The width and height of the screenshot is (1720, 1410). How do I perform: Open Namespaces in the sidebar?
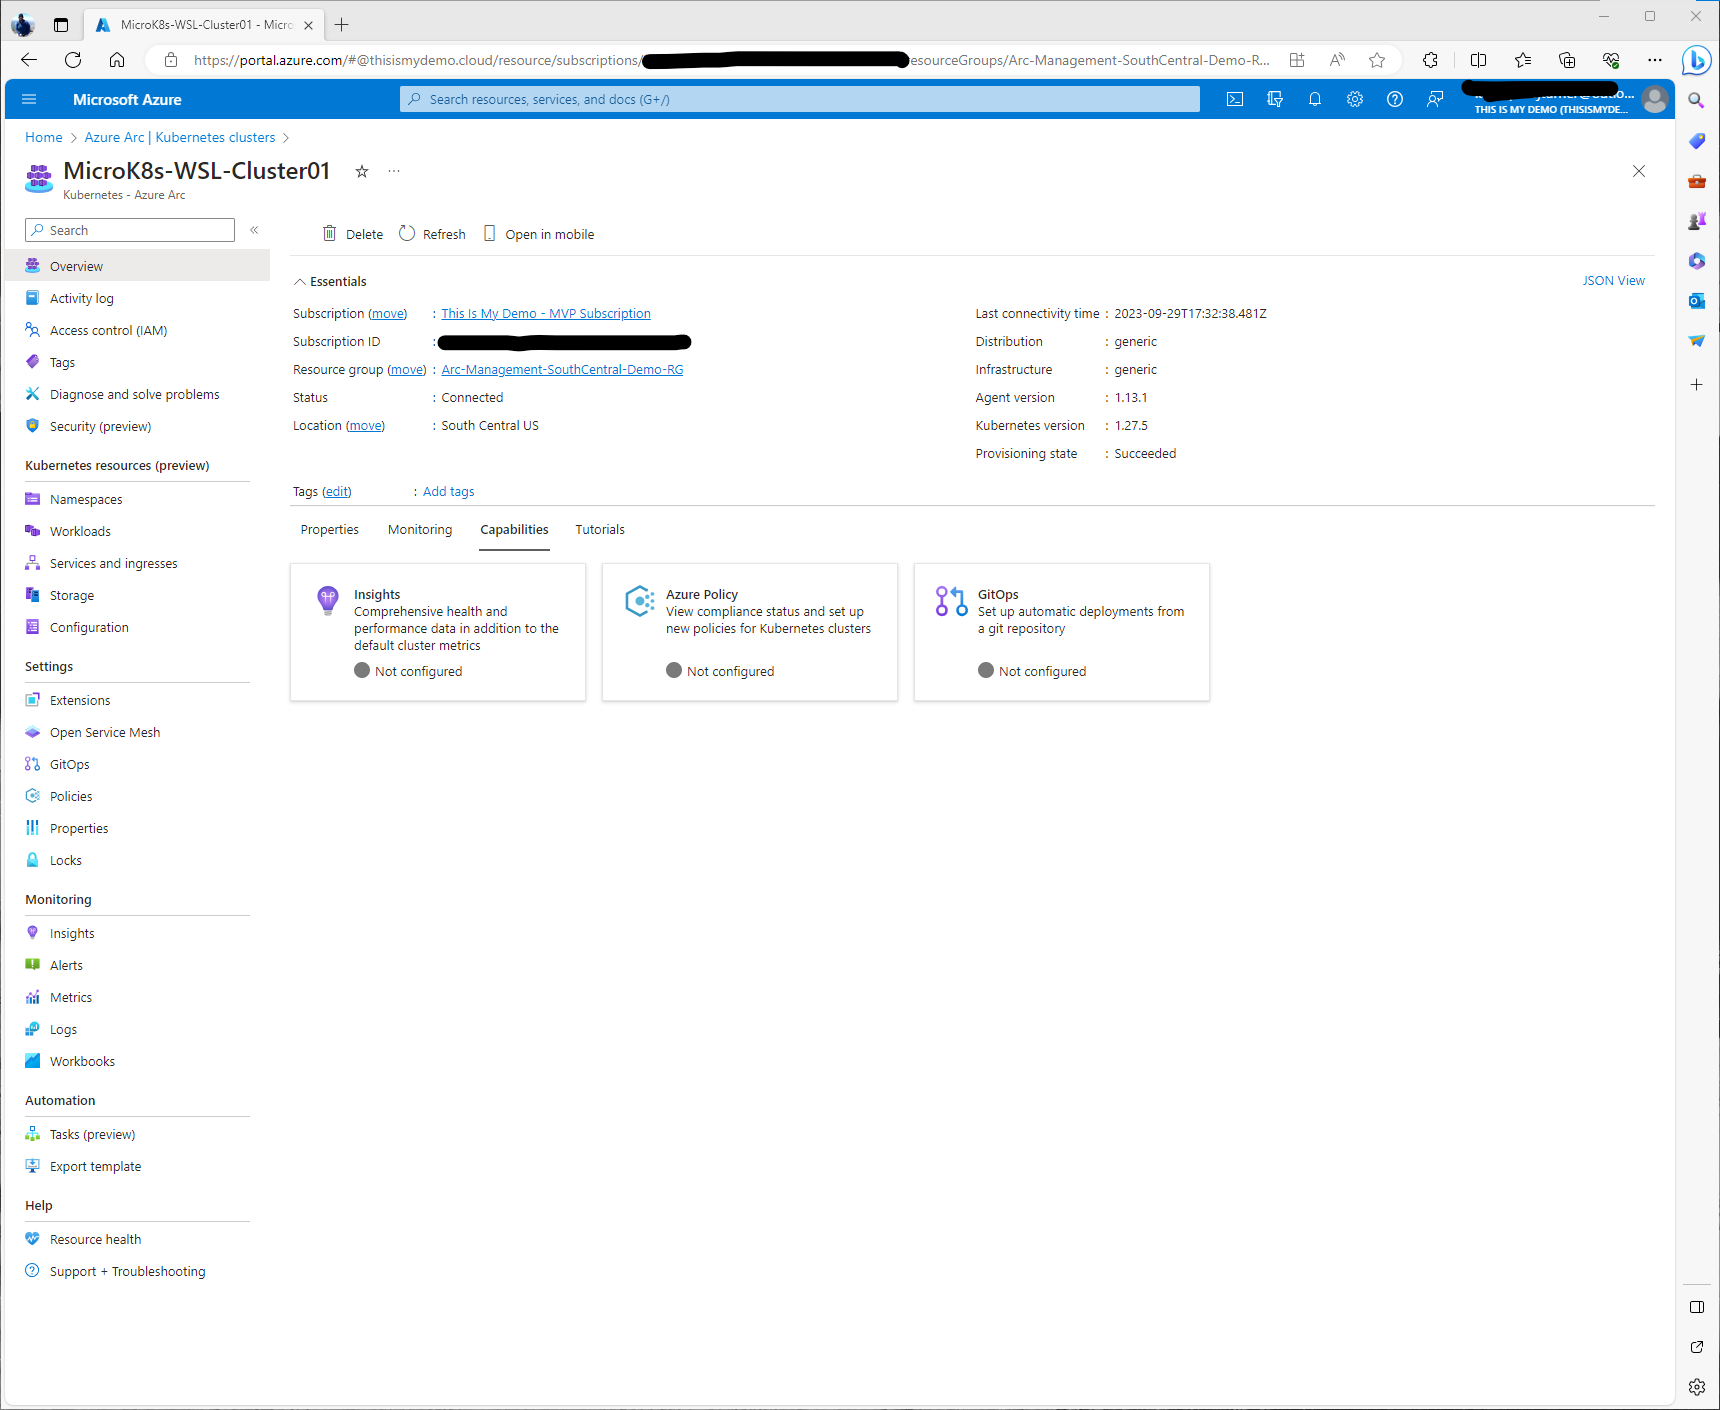click(x=86, y=500)
